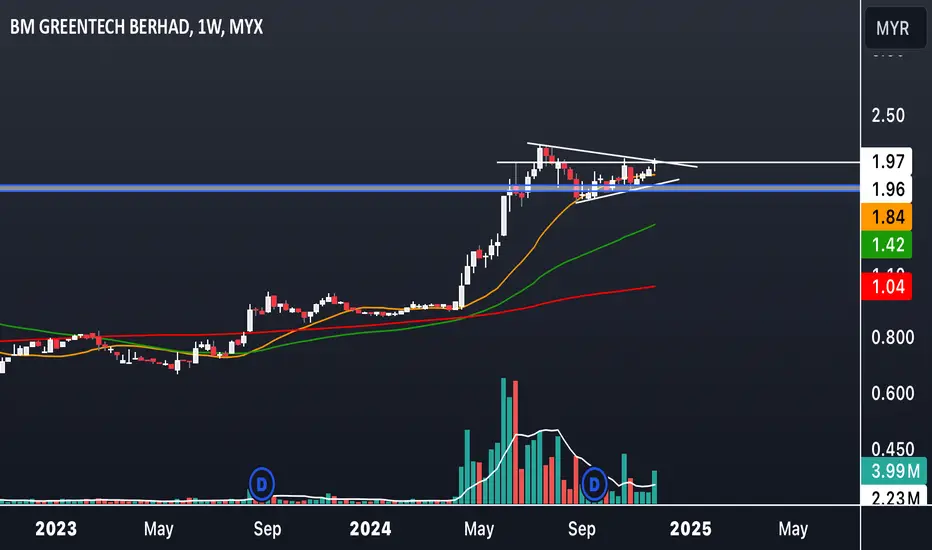
Task: Click the tallest green volume bar
Action: tap(503, 441)
